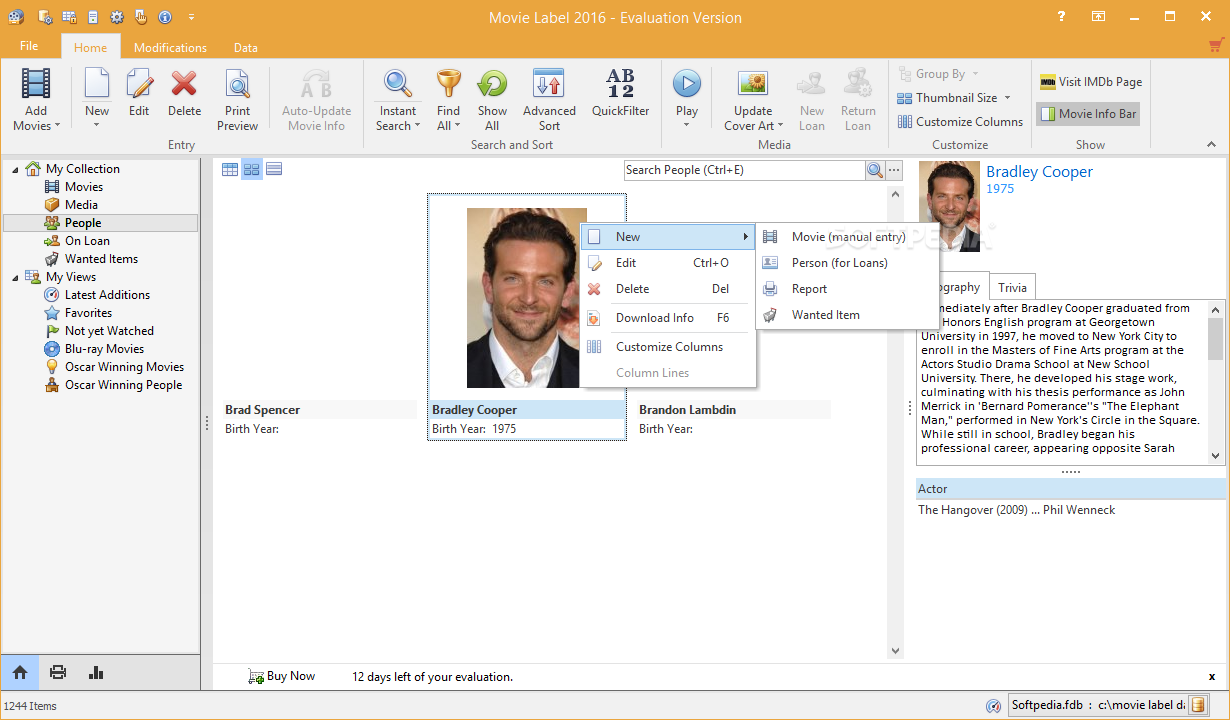Open the Update Cover Art dropdown arrow
The height and width of the screenshot is (720, 1230).
[779, 126]
